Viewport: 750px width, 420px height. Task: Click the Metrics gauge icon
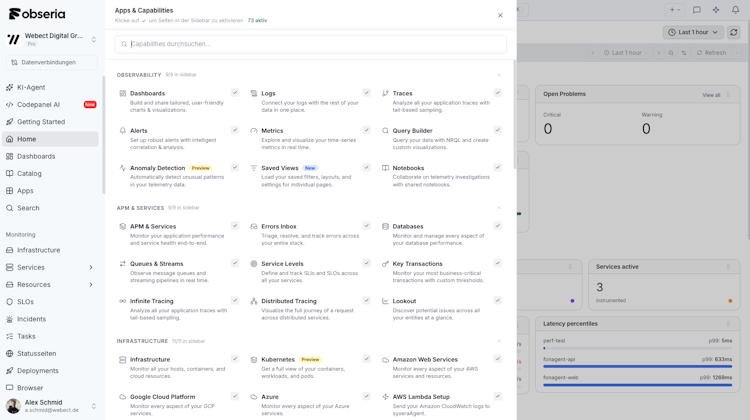click(x=254, y=131)
